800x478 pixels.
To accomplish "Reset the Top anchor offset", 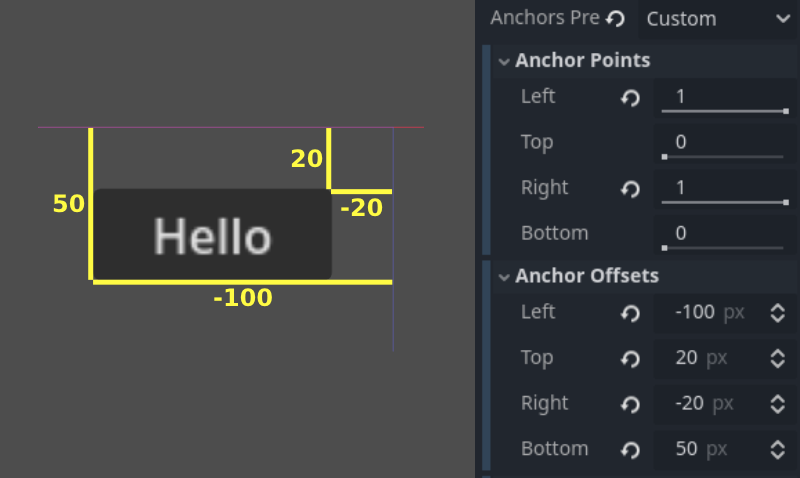I will (x=630, y=358).
